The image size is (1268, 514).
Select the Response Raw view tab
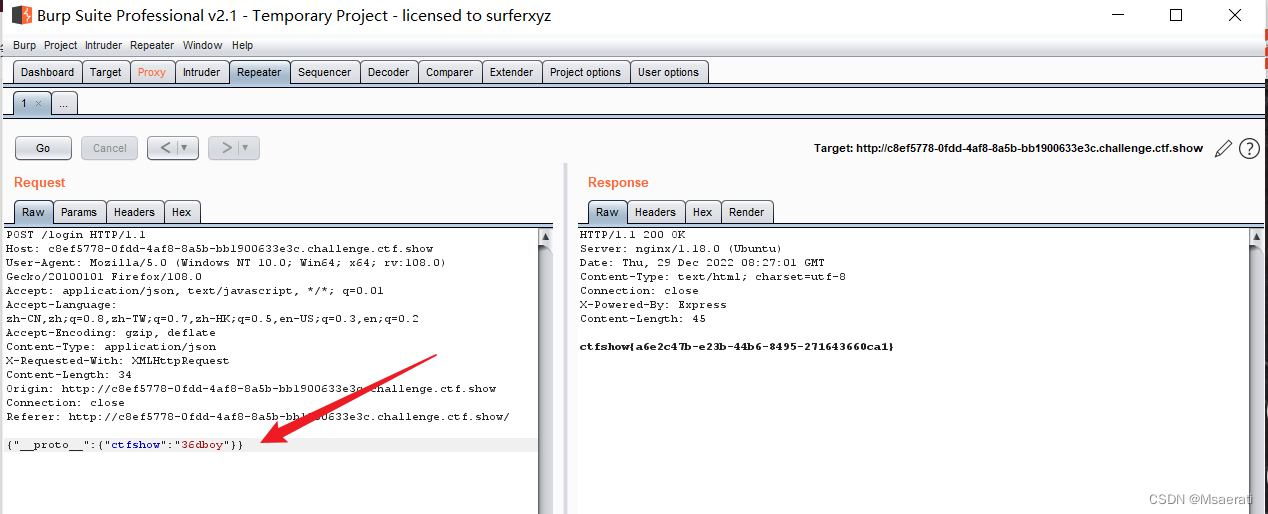pyautogui.click(x=607, y=212)
